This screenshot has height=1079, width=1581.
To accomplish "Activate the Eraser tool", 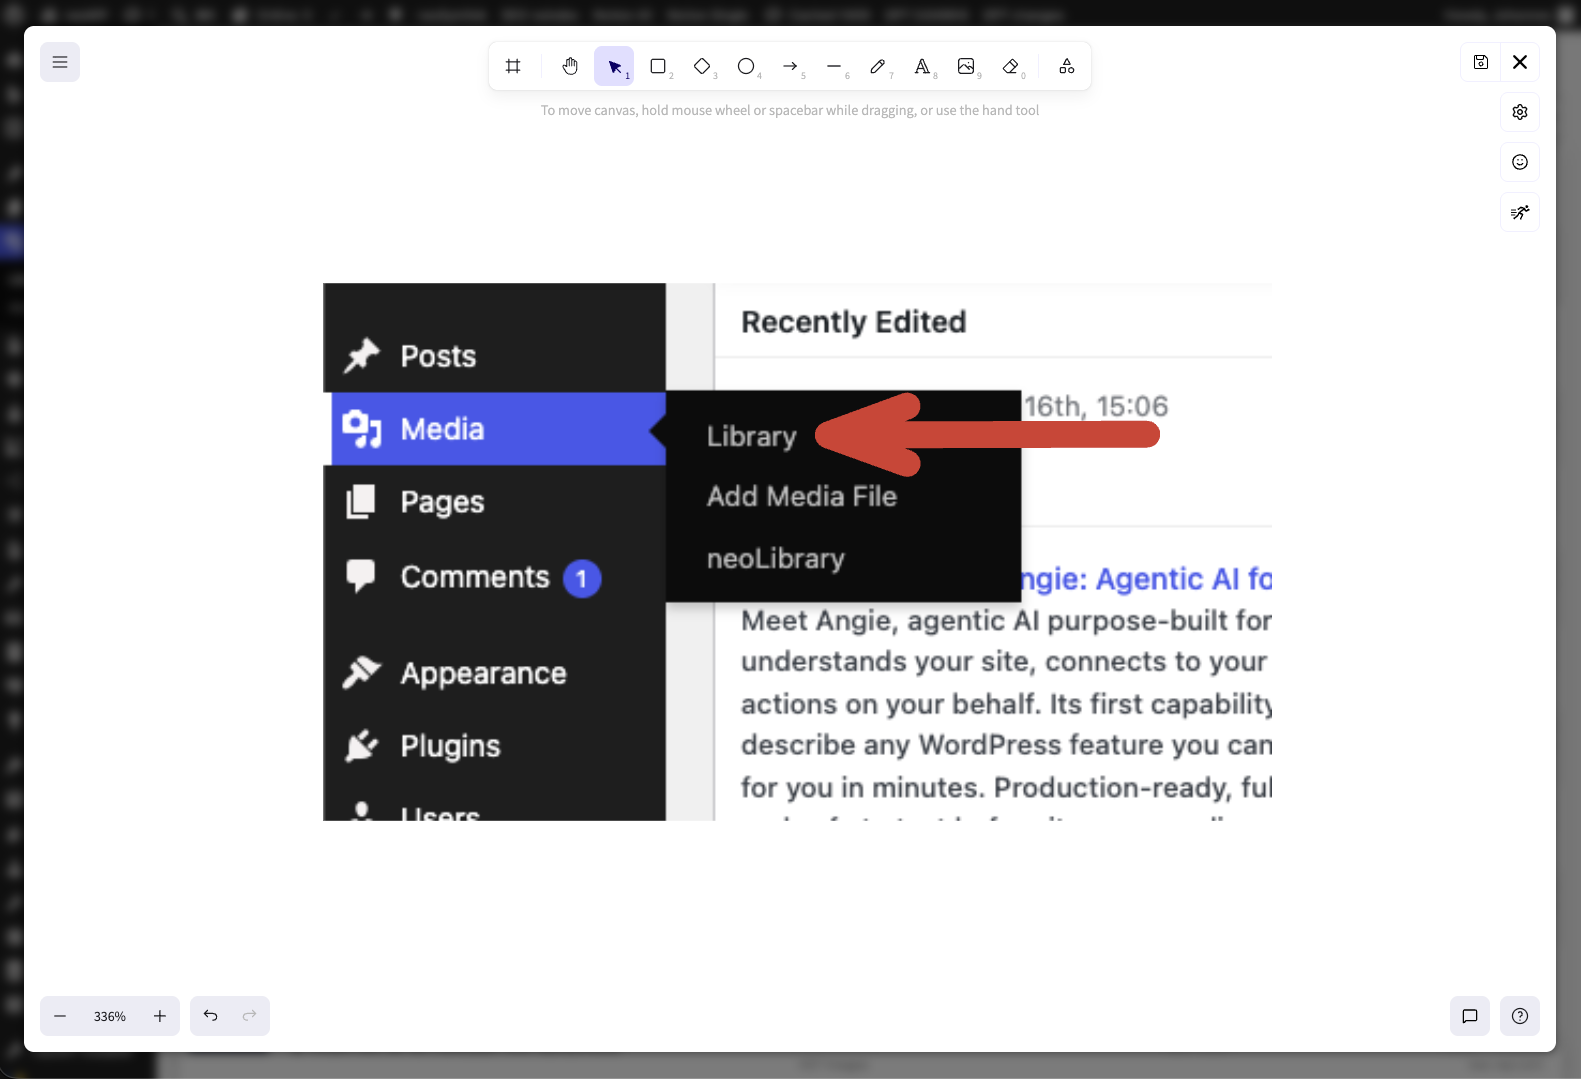I will click(1010, 66).
